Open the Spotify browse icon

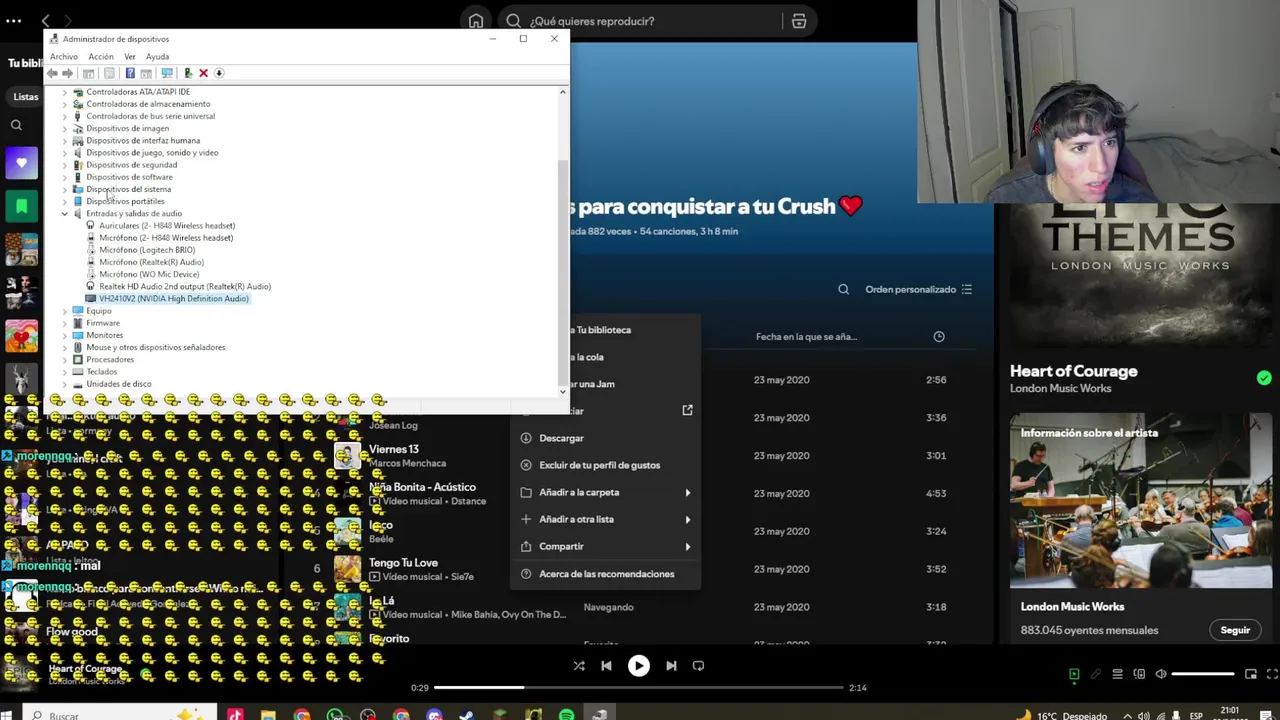point(799,21)
